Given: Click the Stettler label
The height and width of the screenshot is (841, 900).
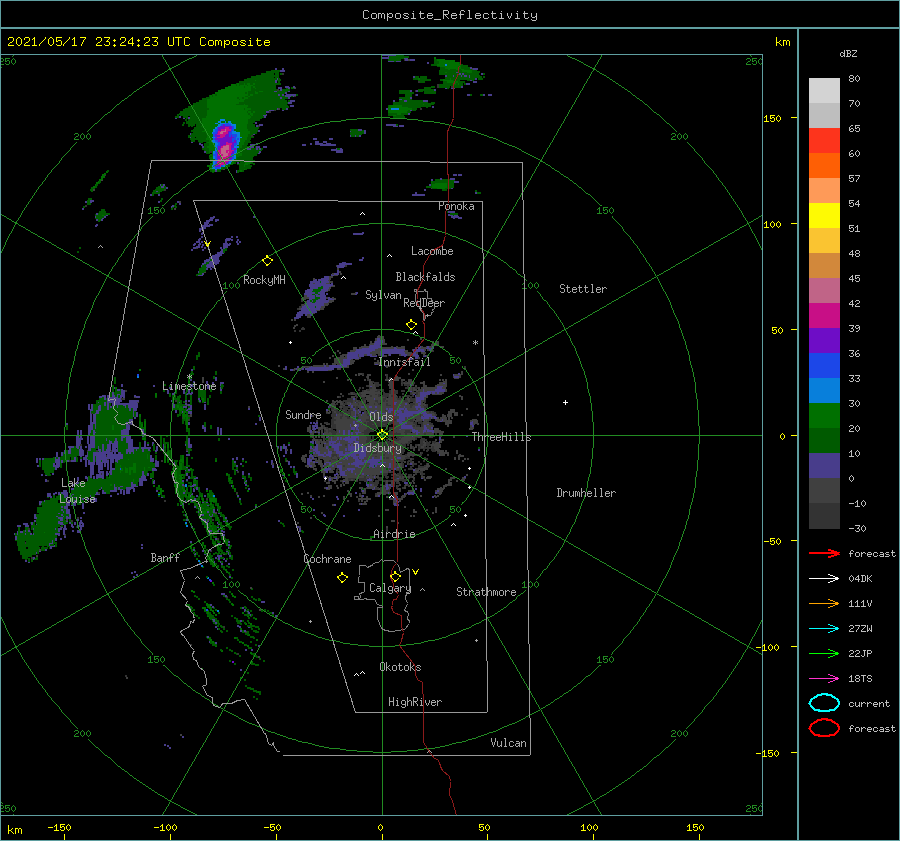Looking at the screenshot, I should [x=583, y=289].
